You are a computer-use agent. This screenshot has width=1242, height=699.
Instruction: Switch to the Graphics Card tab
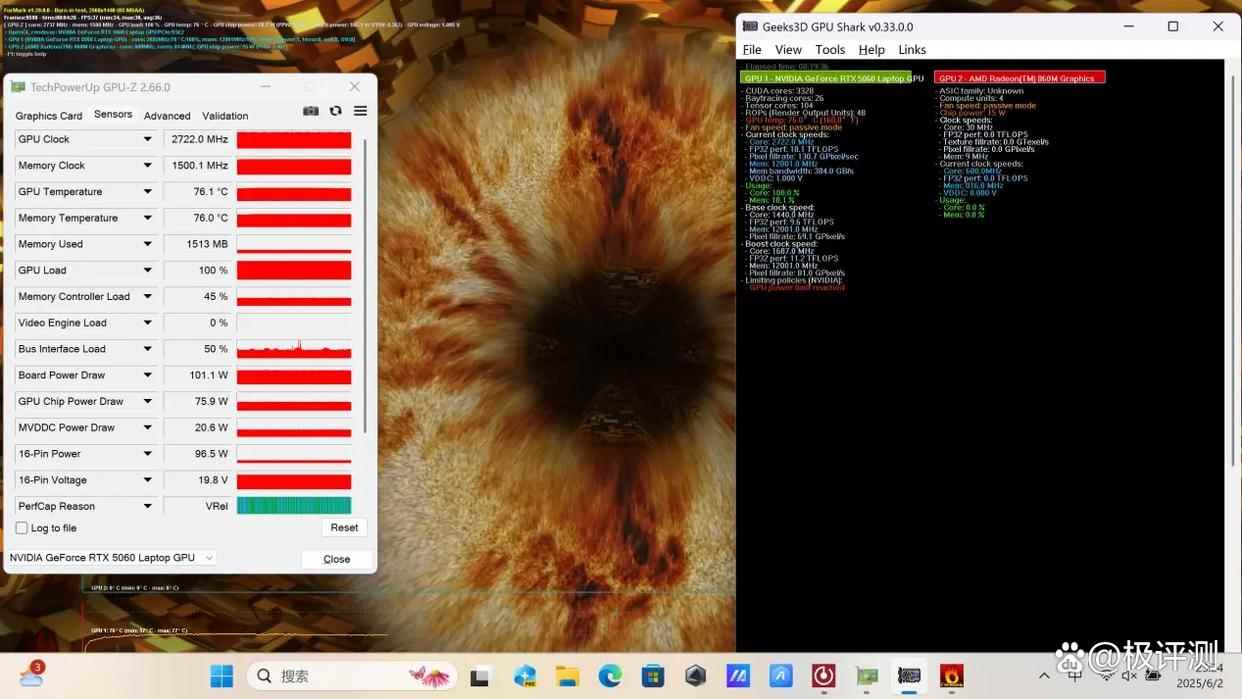(x=49, y=116)
